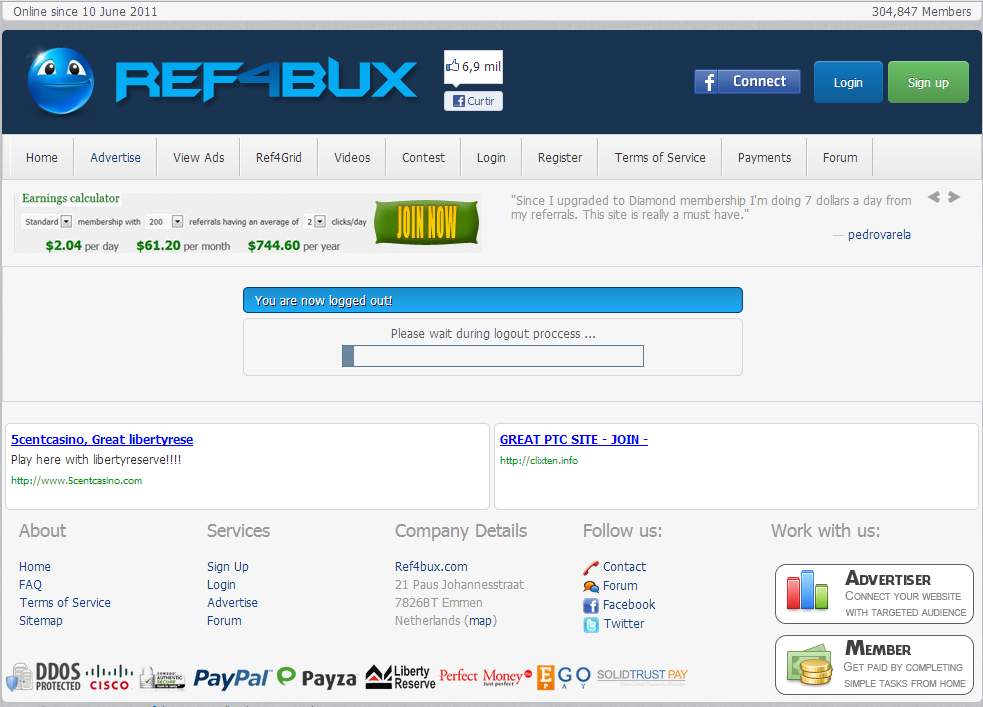Click Advertise under Services footer
This screenshot has width=983, height=707.
click(233, 602)
